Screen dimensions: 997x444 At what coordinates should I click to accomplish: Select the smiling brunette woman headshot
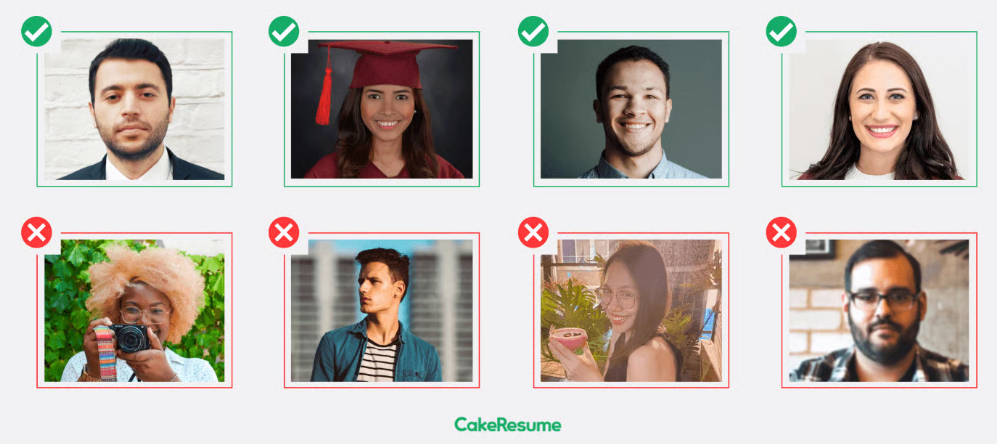pos(879,109)
